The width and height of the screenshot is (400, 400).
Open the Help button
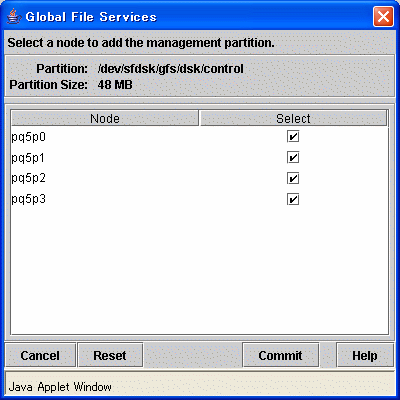365,355
